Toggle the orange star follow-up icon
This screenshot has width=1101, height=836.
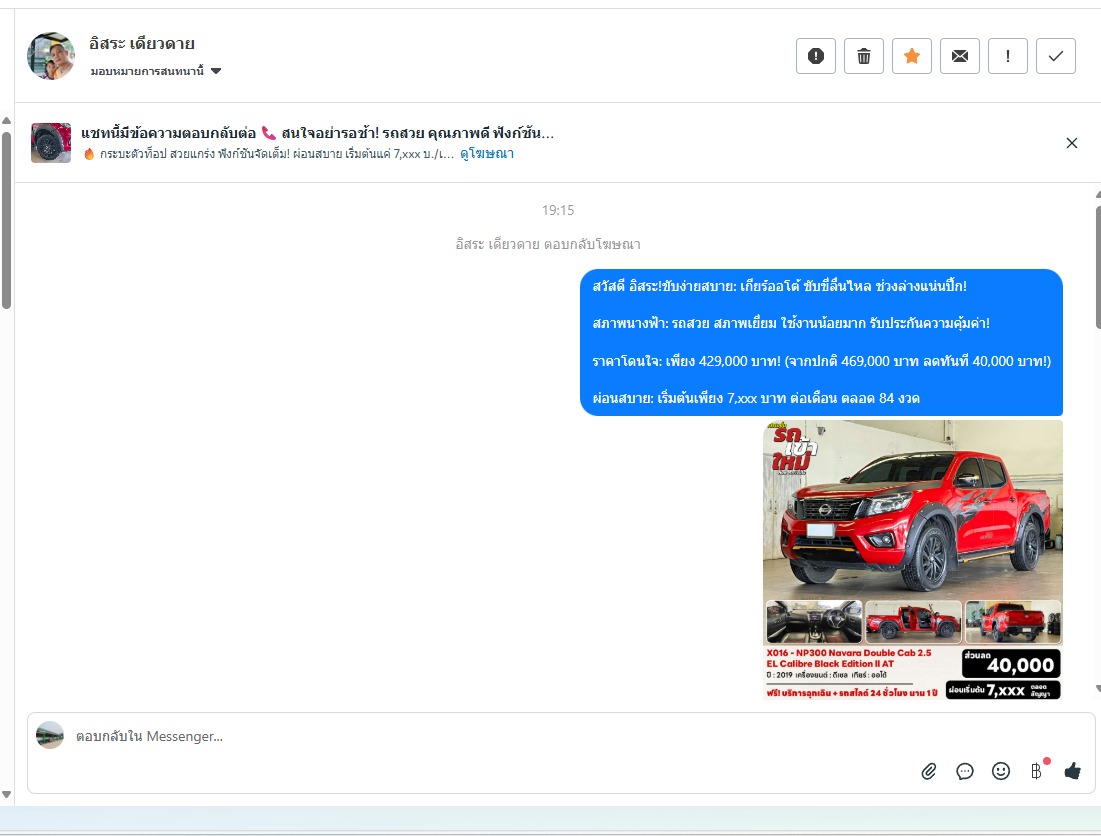[x=912, y=56]
